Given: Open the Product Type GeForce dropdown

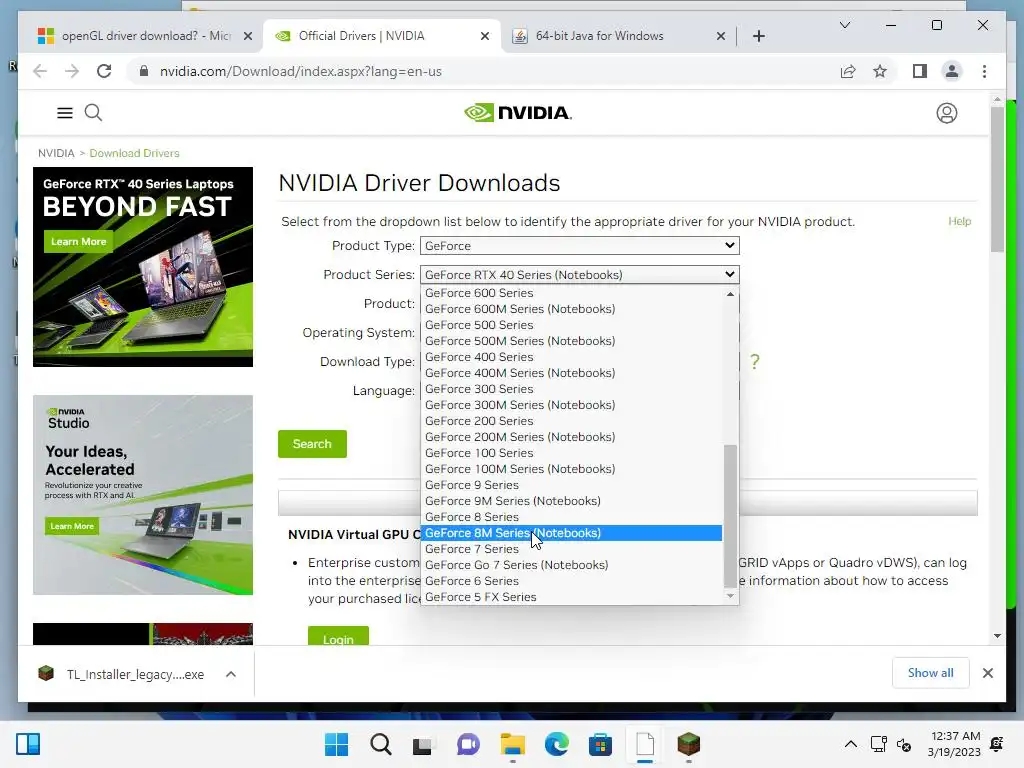Looking at the screenshot, I should pos(579,246).
